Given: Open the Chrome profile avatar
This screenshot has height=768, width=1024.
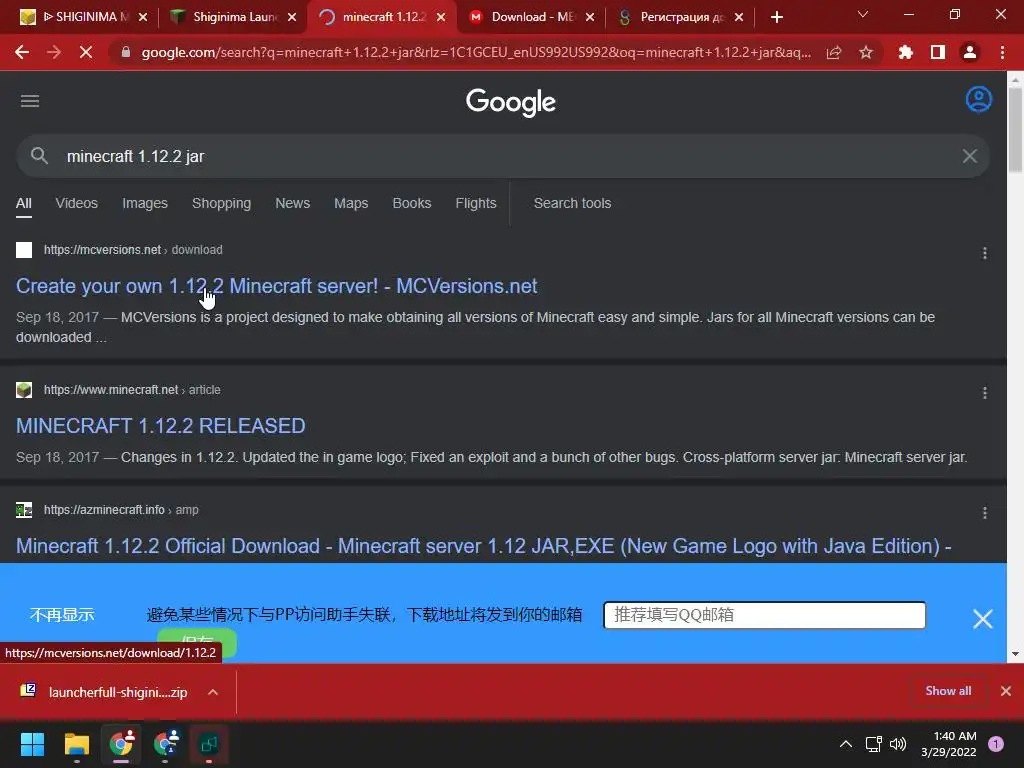Looking at the screenshot, I should 970,52.
